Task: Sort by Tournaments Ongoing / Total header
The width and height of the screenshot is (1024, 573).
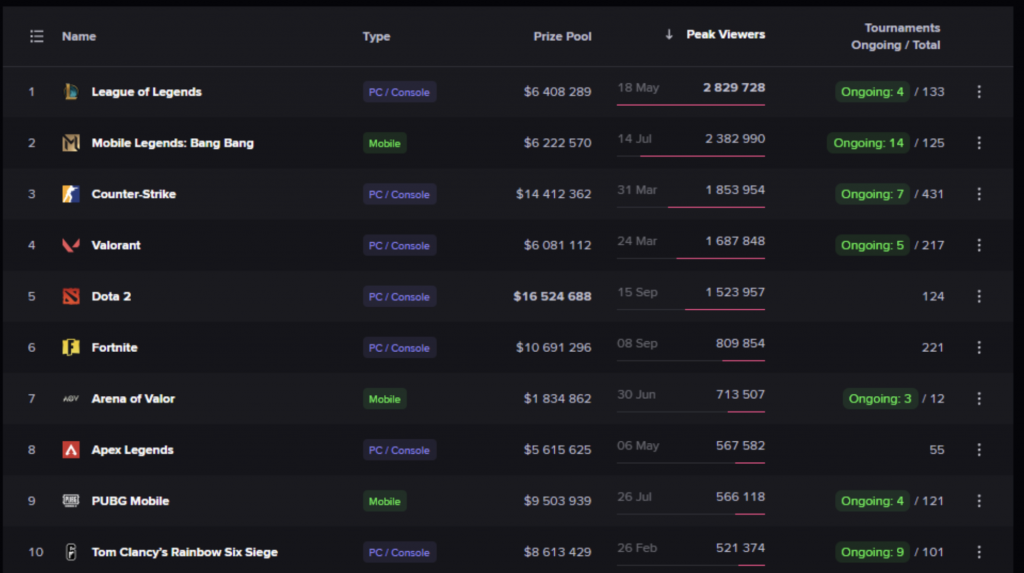Action: (896, 37)
